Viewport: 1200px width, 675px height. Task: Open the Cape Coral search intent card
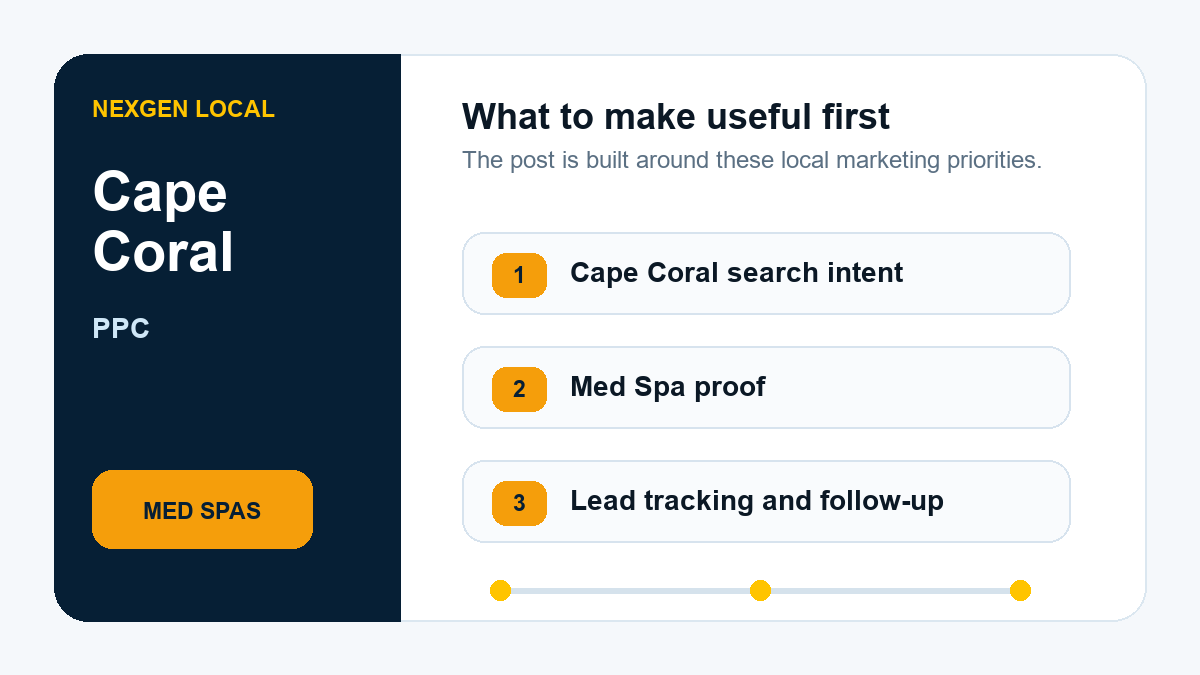(x=766, y=274)
